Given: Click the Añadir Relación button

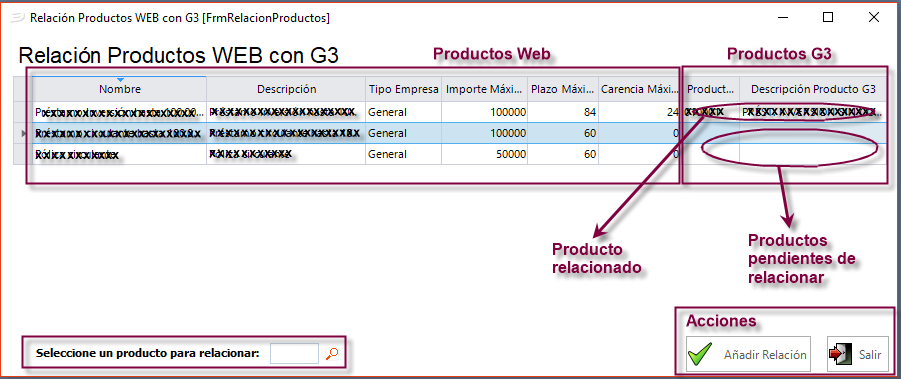Looking at the screenshot, I should (748, 354).
